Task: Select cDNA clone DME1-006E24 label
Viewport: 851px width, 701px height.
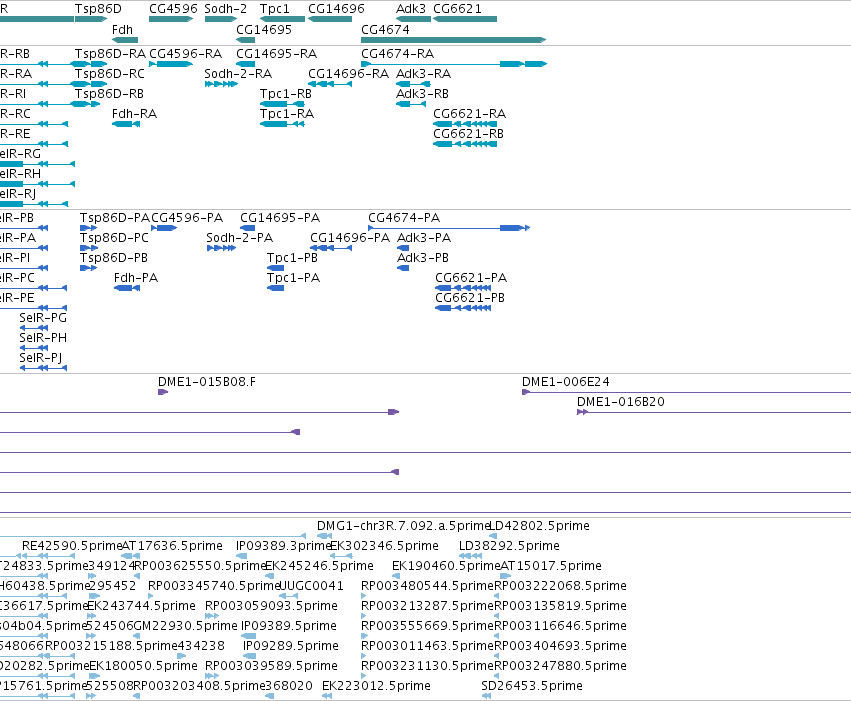Action: 566,382
